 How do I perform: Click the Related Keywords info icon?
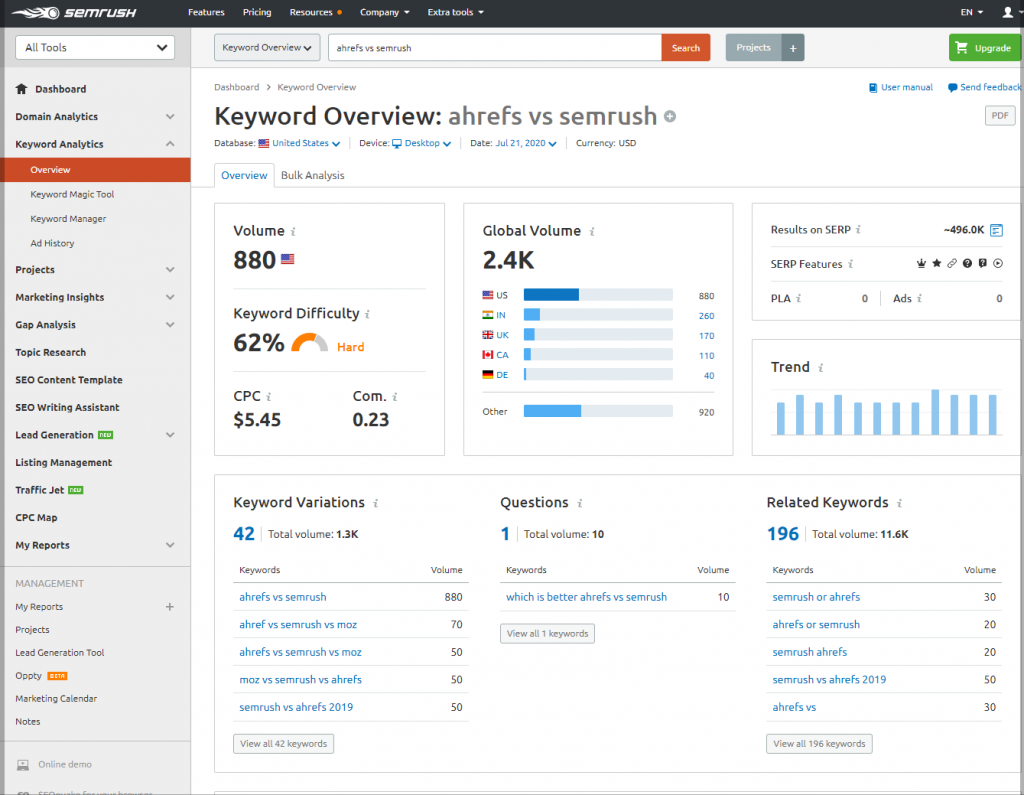click(x=899, y=503)
